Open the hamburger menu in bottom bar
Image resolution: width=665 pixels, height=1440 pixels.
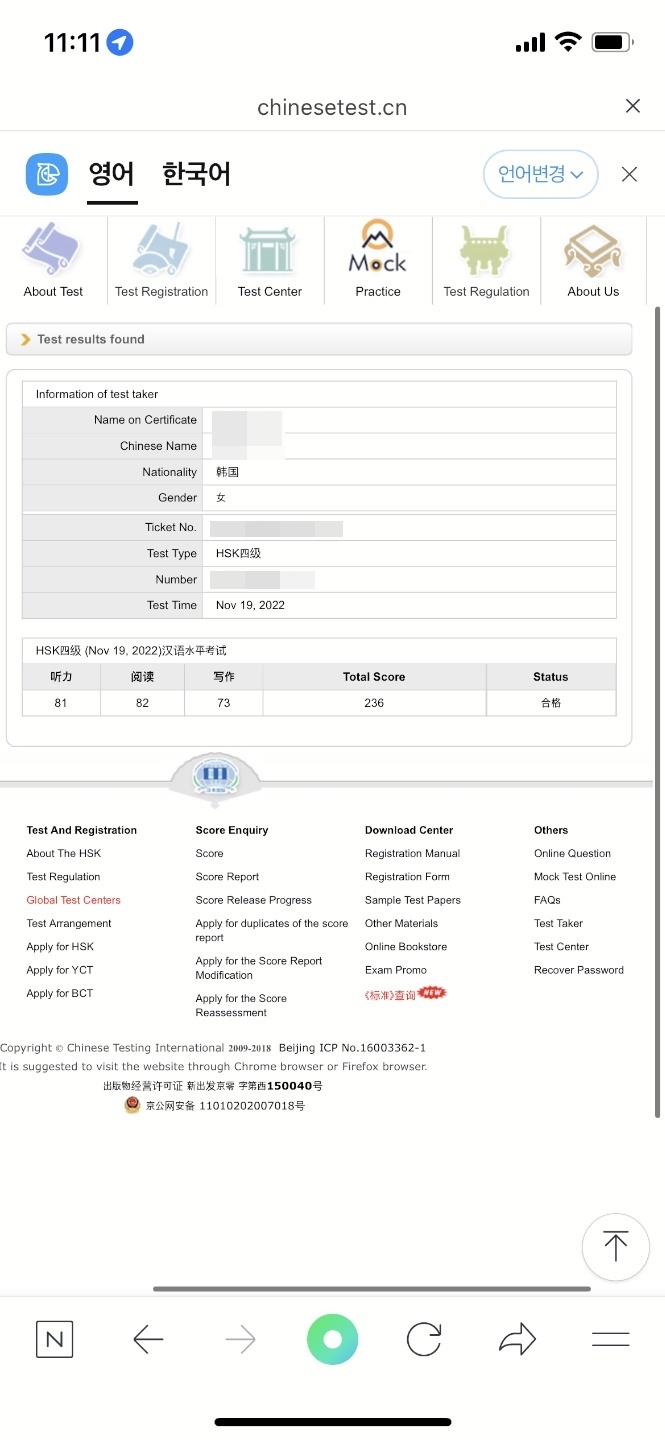tap(610, 1340)
